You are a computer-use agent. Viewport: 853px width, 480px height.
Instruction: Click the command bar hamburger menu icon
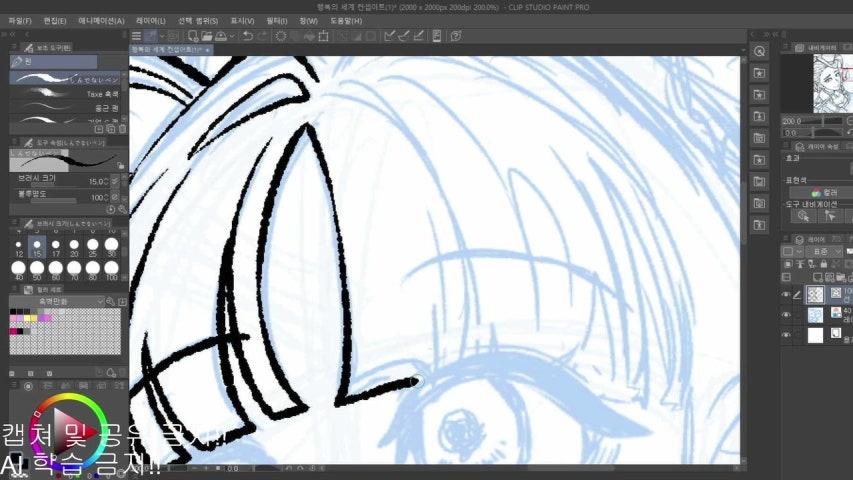(x=137, y=36)
